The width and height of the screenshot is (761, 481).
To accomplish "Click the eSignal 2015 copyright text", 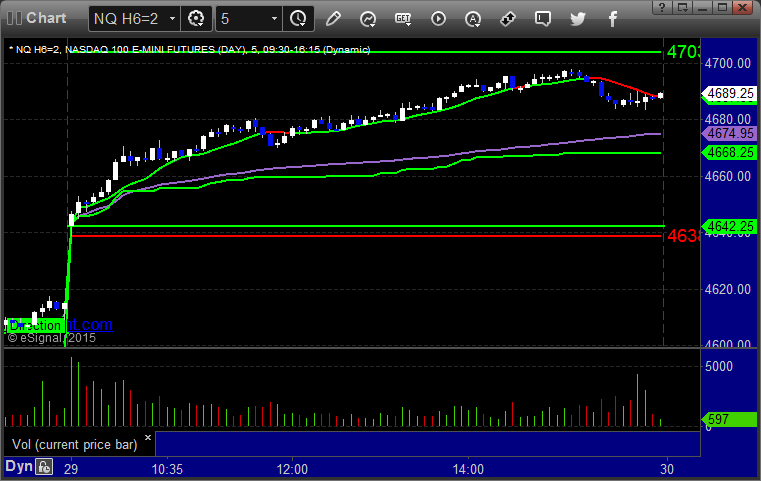I will 52,338.
